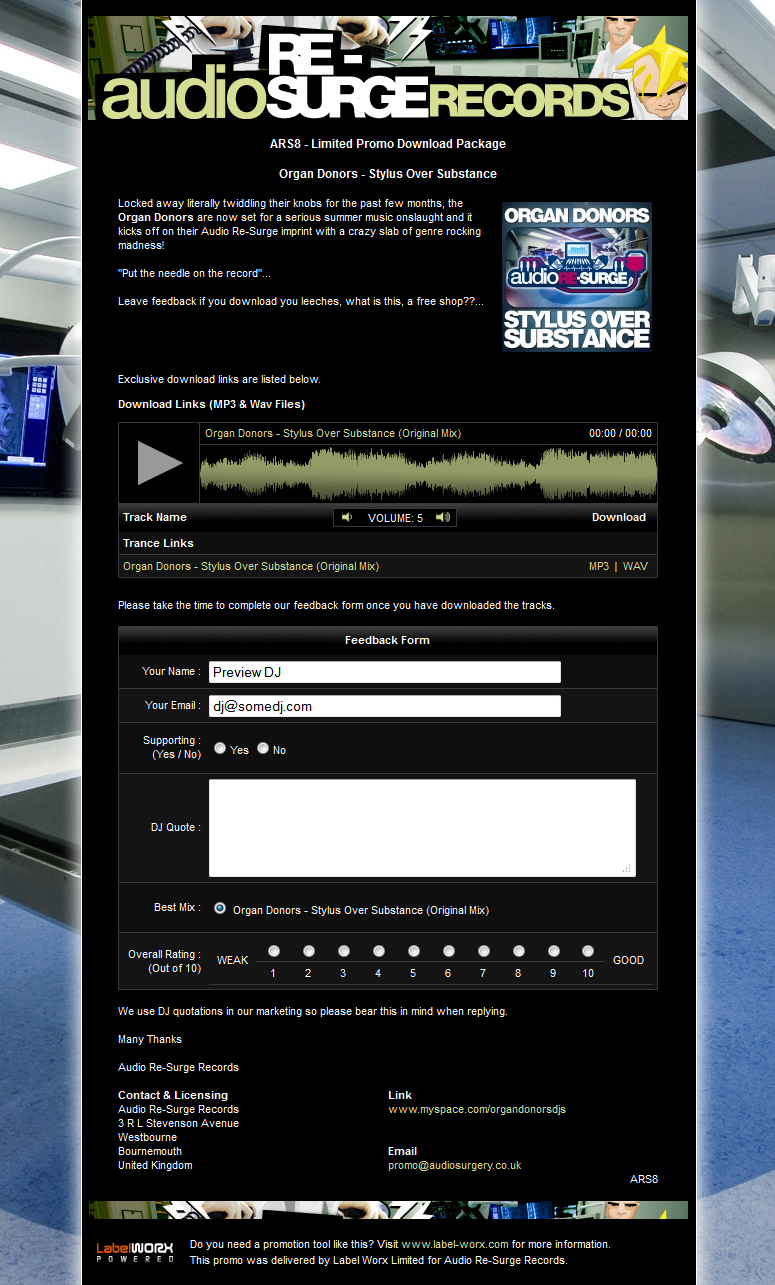The width and height of the screenshot is (775, 1285).
Task: Select Yes for Supporting
Action: 220,748
